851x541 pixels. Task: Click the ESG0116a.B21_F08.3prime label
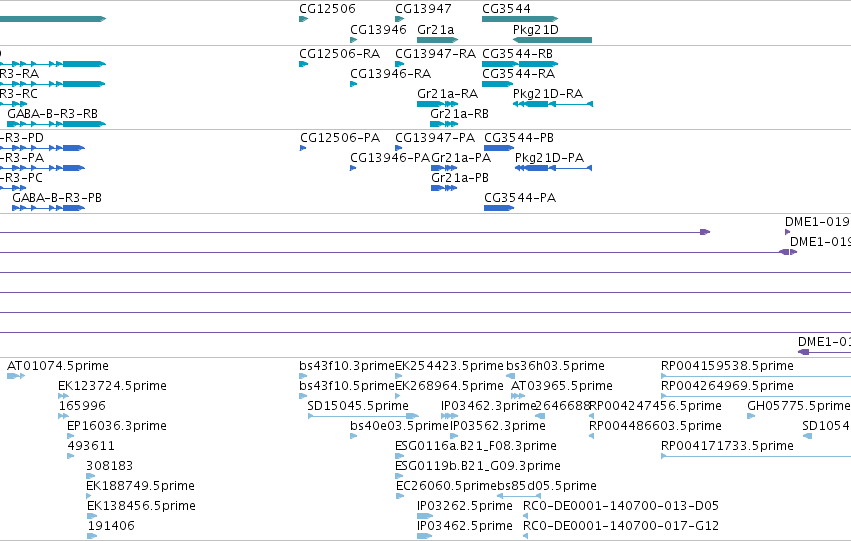pos(476,446)
